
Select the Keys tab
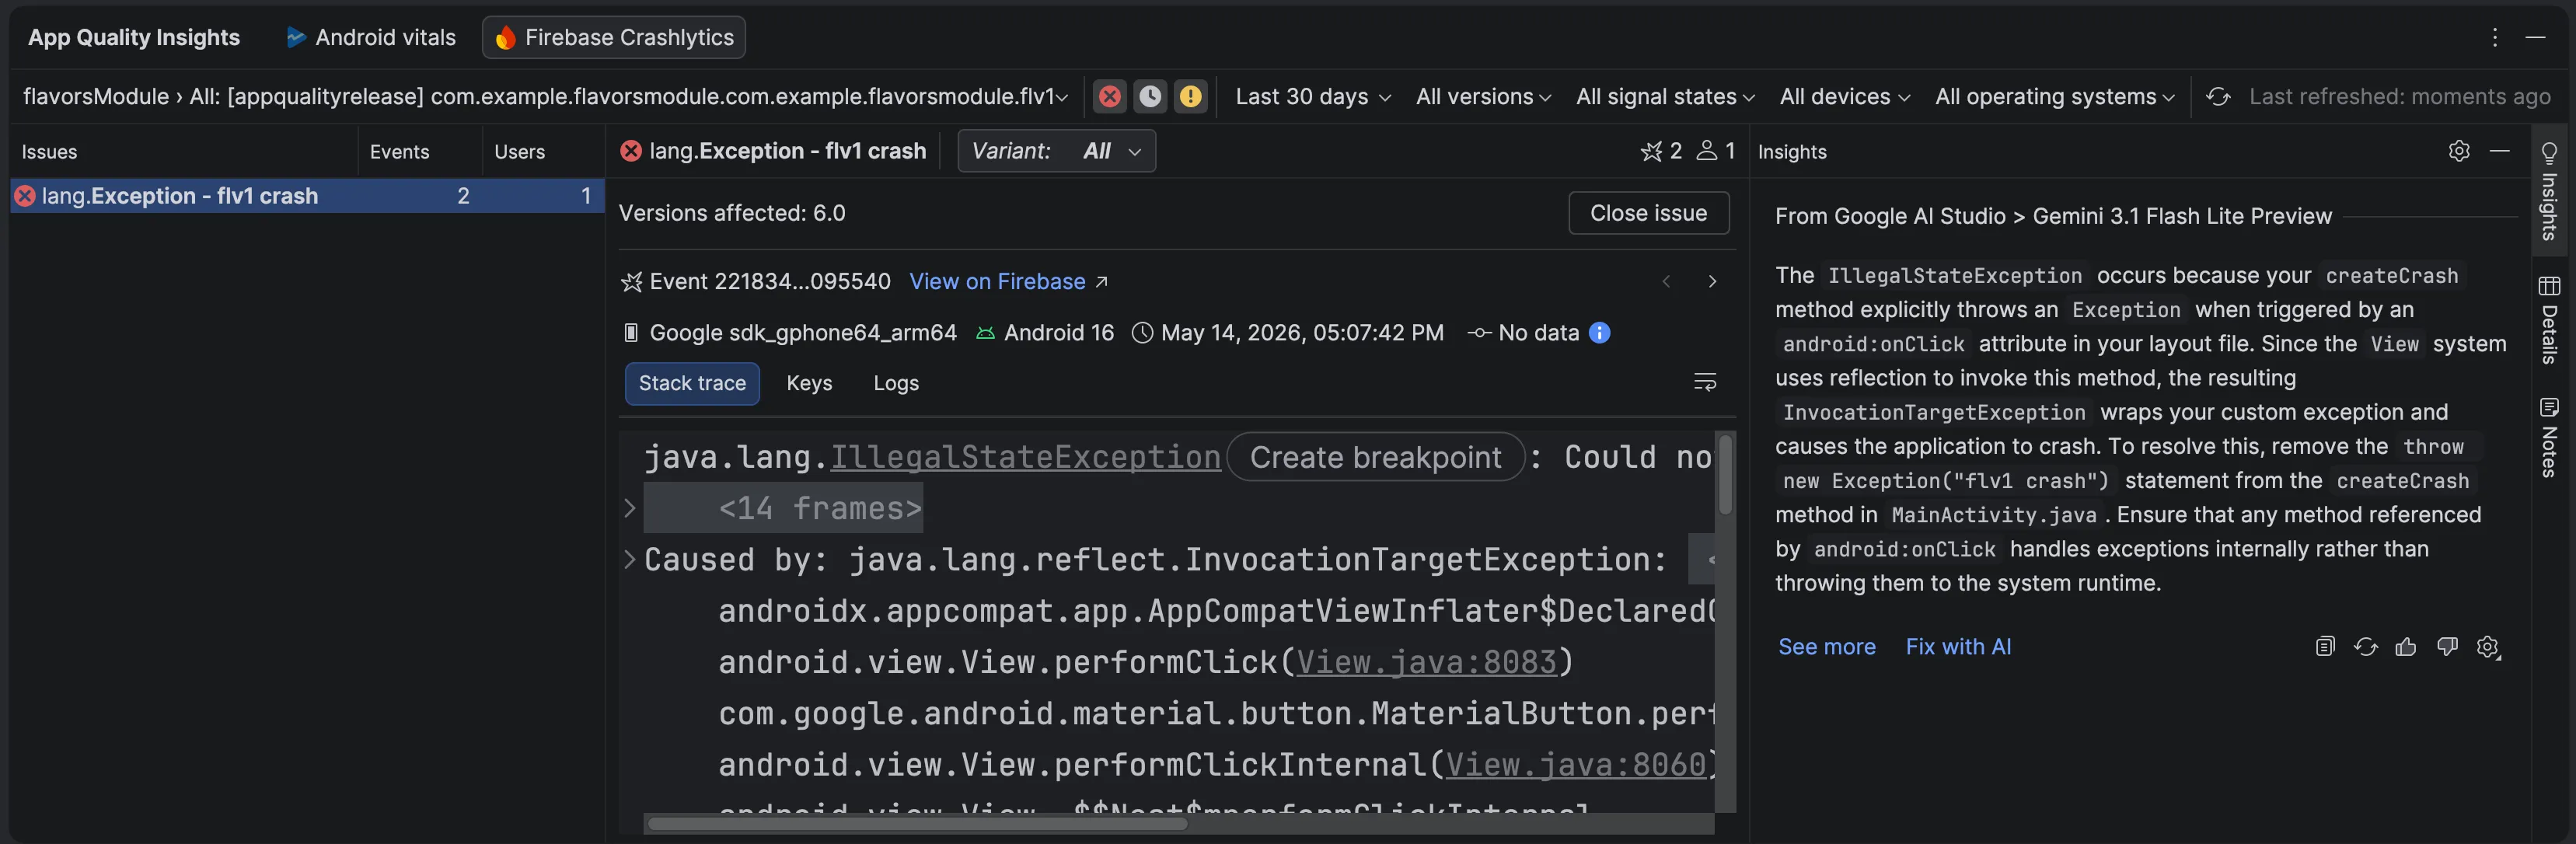(809, 384)
